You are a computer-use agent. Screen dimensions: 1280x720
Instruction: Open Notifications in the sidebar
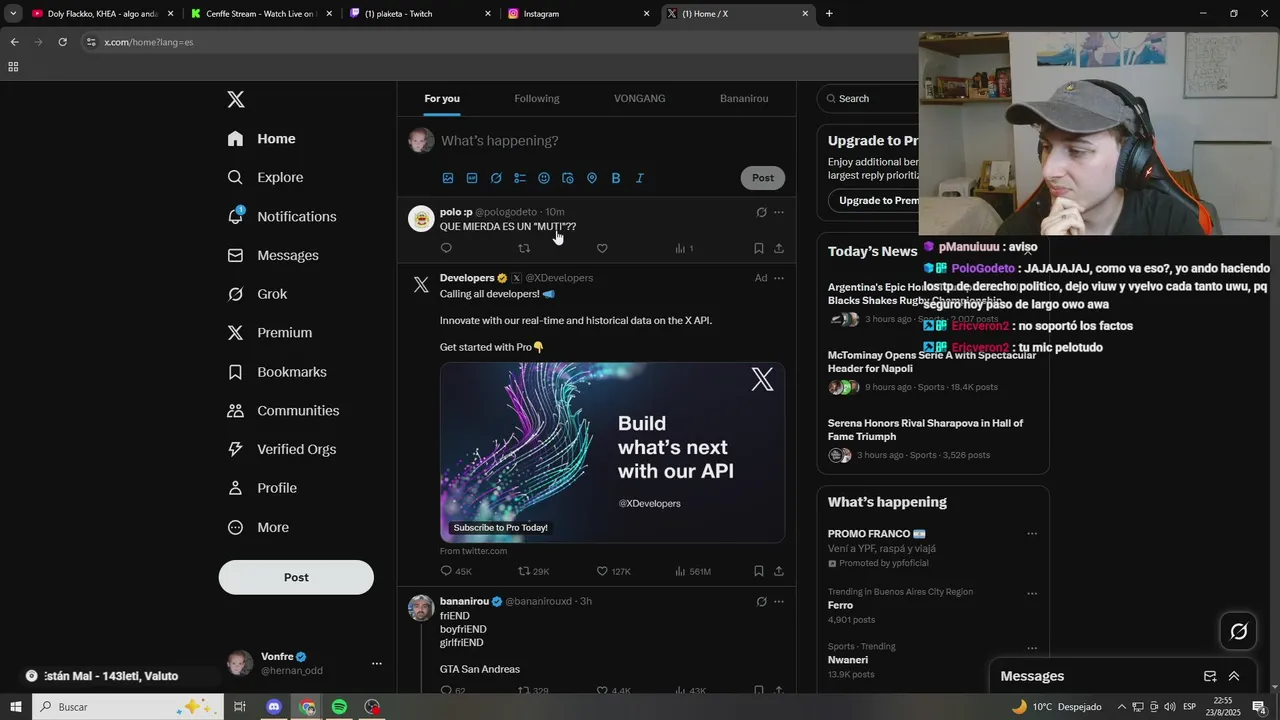[x=282, y=216]
